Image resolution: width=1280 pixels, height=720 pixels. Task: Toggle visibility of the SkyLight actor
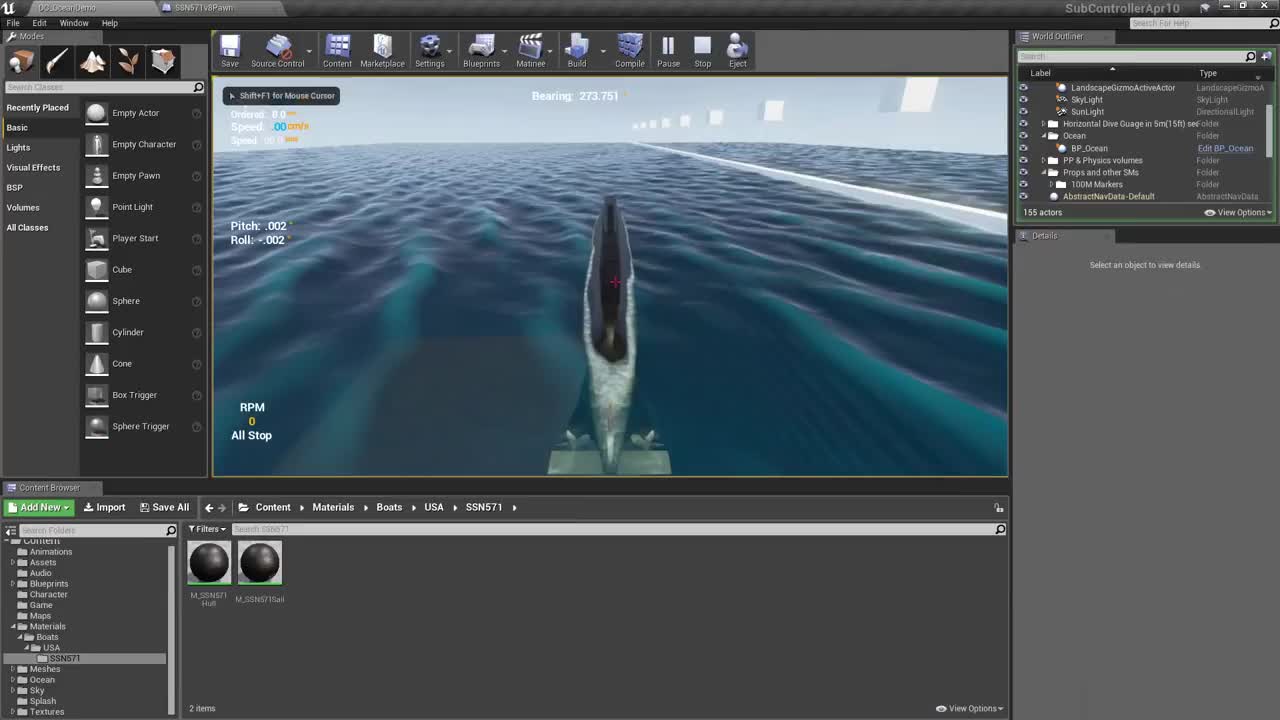pos(1022,99)
